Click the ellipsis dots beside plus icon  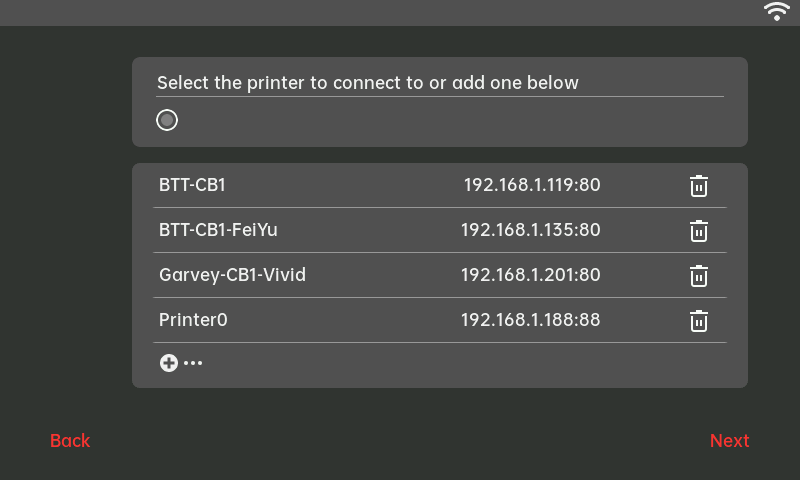click(193, 363)
